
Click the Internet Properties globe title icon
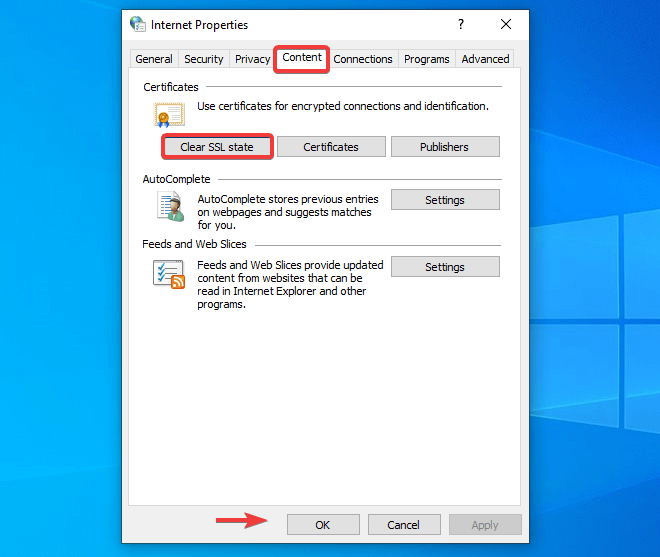click(138, 24)
